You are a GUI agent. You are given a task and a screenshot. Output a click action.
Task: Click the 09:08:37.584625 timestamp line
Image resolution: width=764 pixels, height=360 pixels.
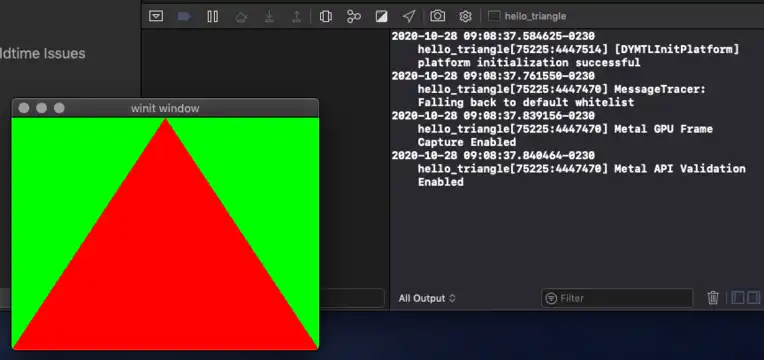pyautogui.click(x=493, y=36)
